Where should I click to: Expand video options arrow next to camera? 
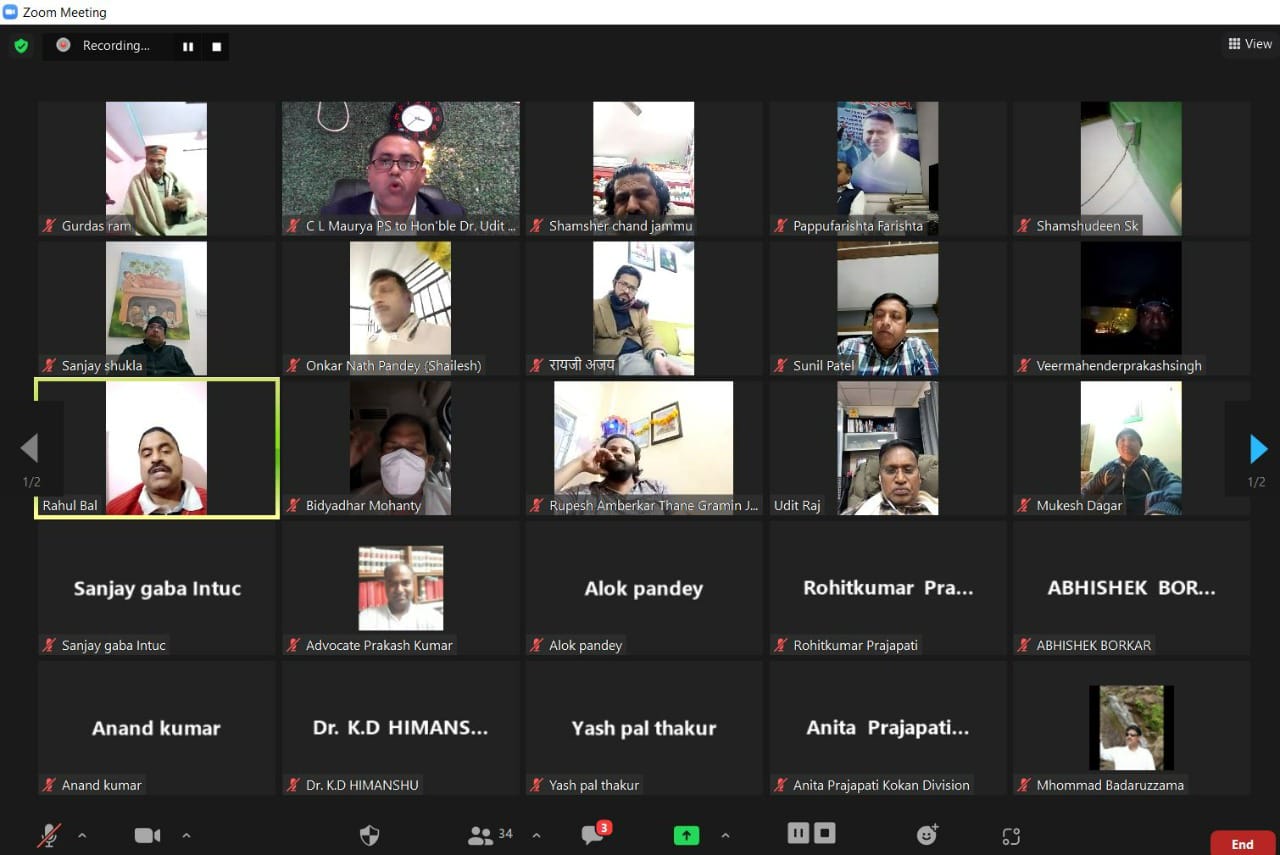click(x=186, y=835)
